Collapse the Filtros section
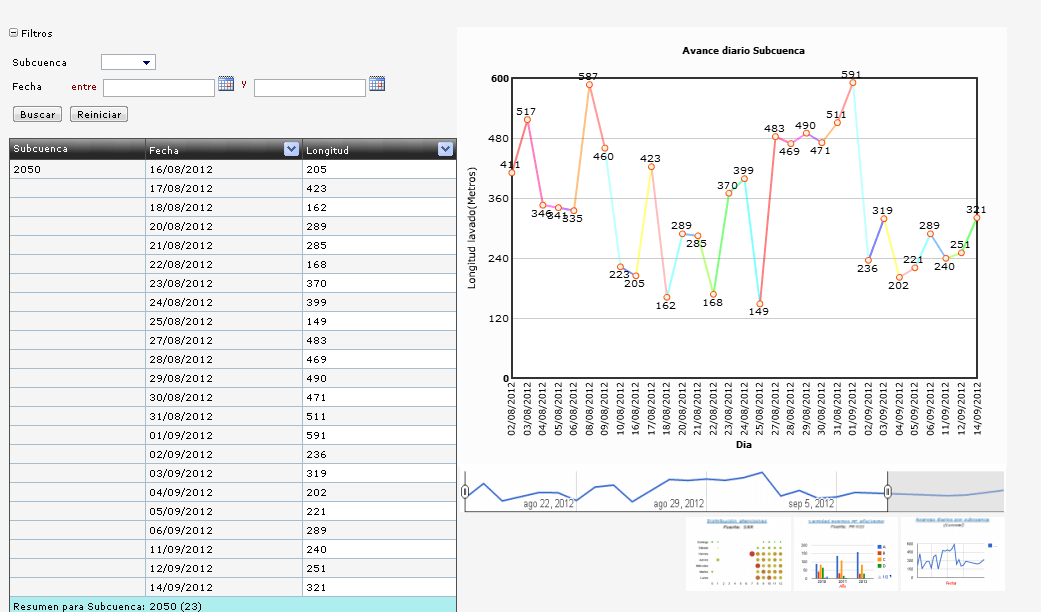This screenshot has height=612, width=1041. click(13, 33)
